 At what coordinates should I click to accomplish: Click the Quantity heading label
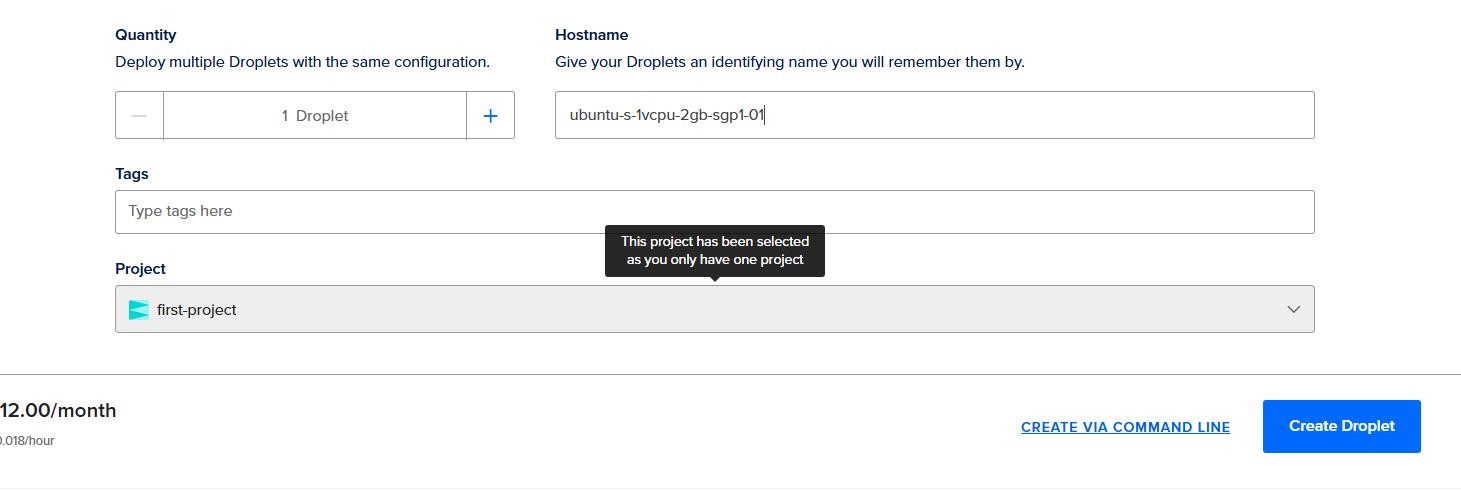point(146,35)
